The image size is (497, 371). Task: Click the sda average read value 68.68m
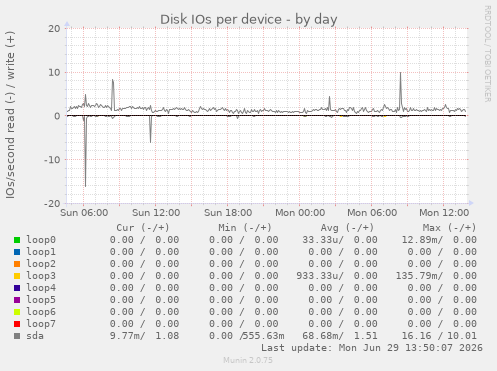[x=320, y=336]
